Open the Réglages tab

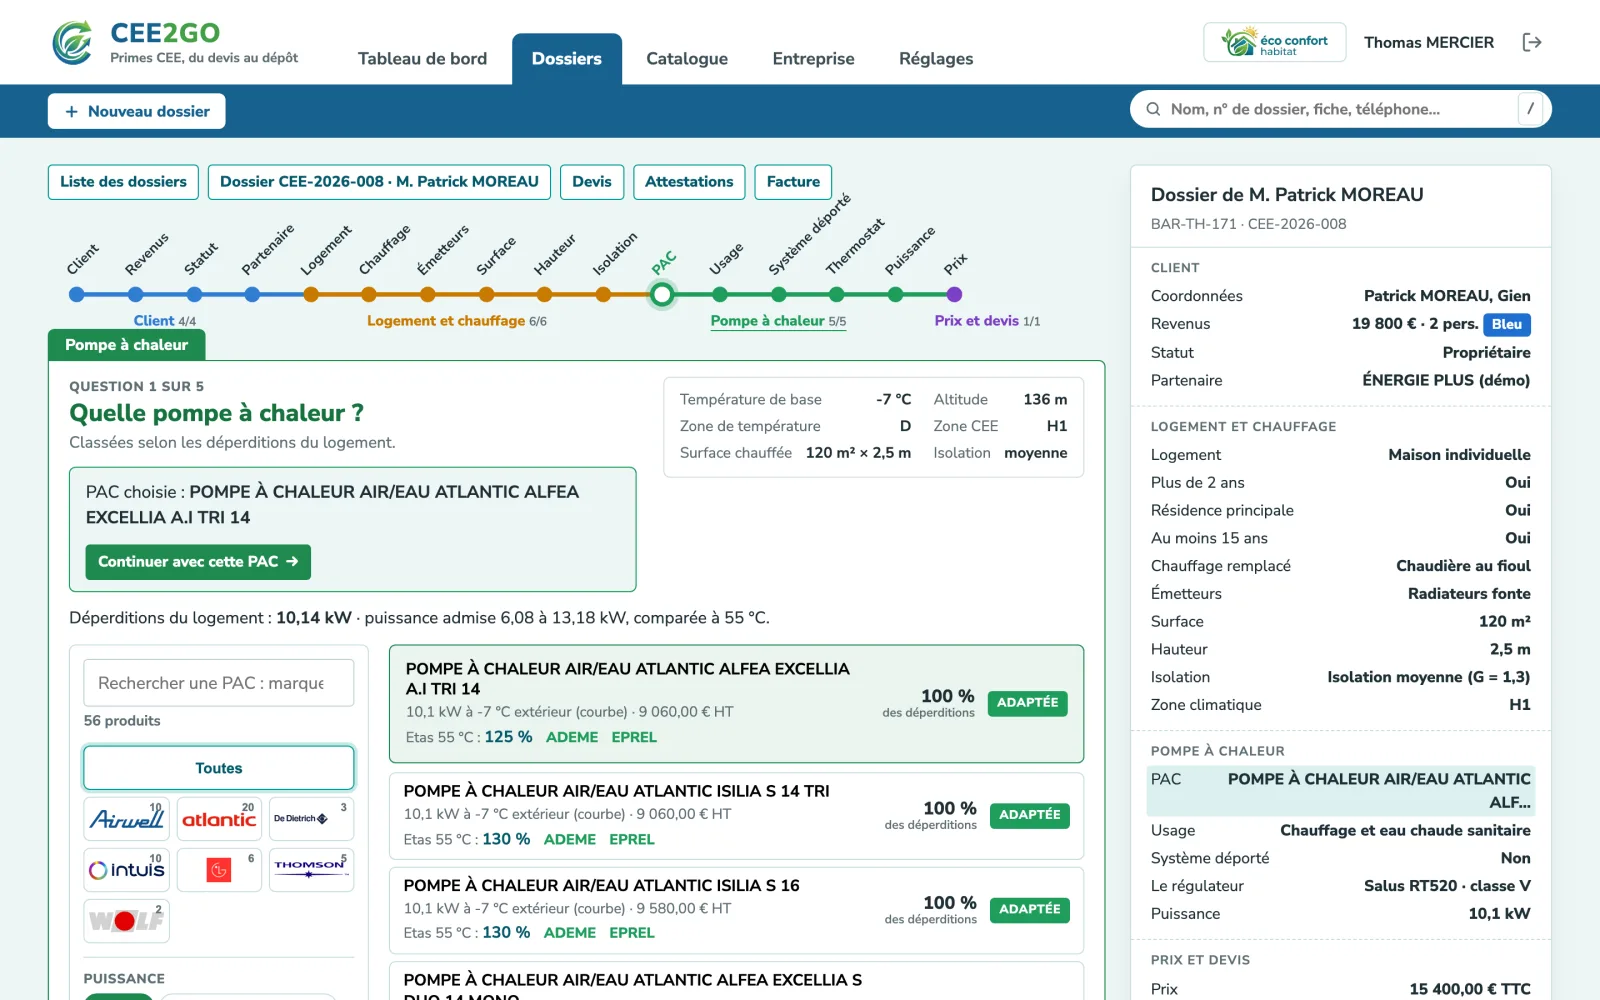(x=936, y=59)
